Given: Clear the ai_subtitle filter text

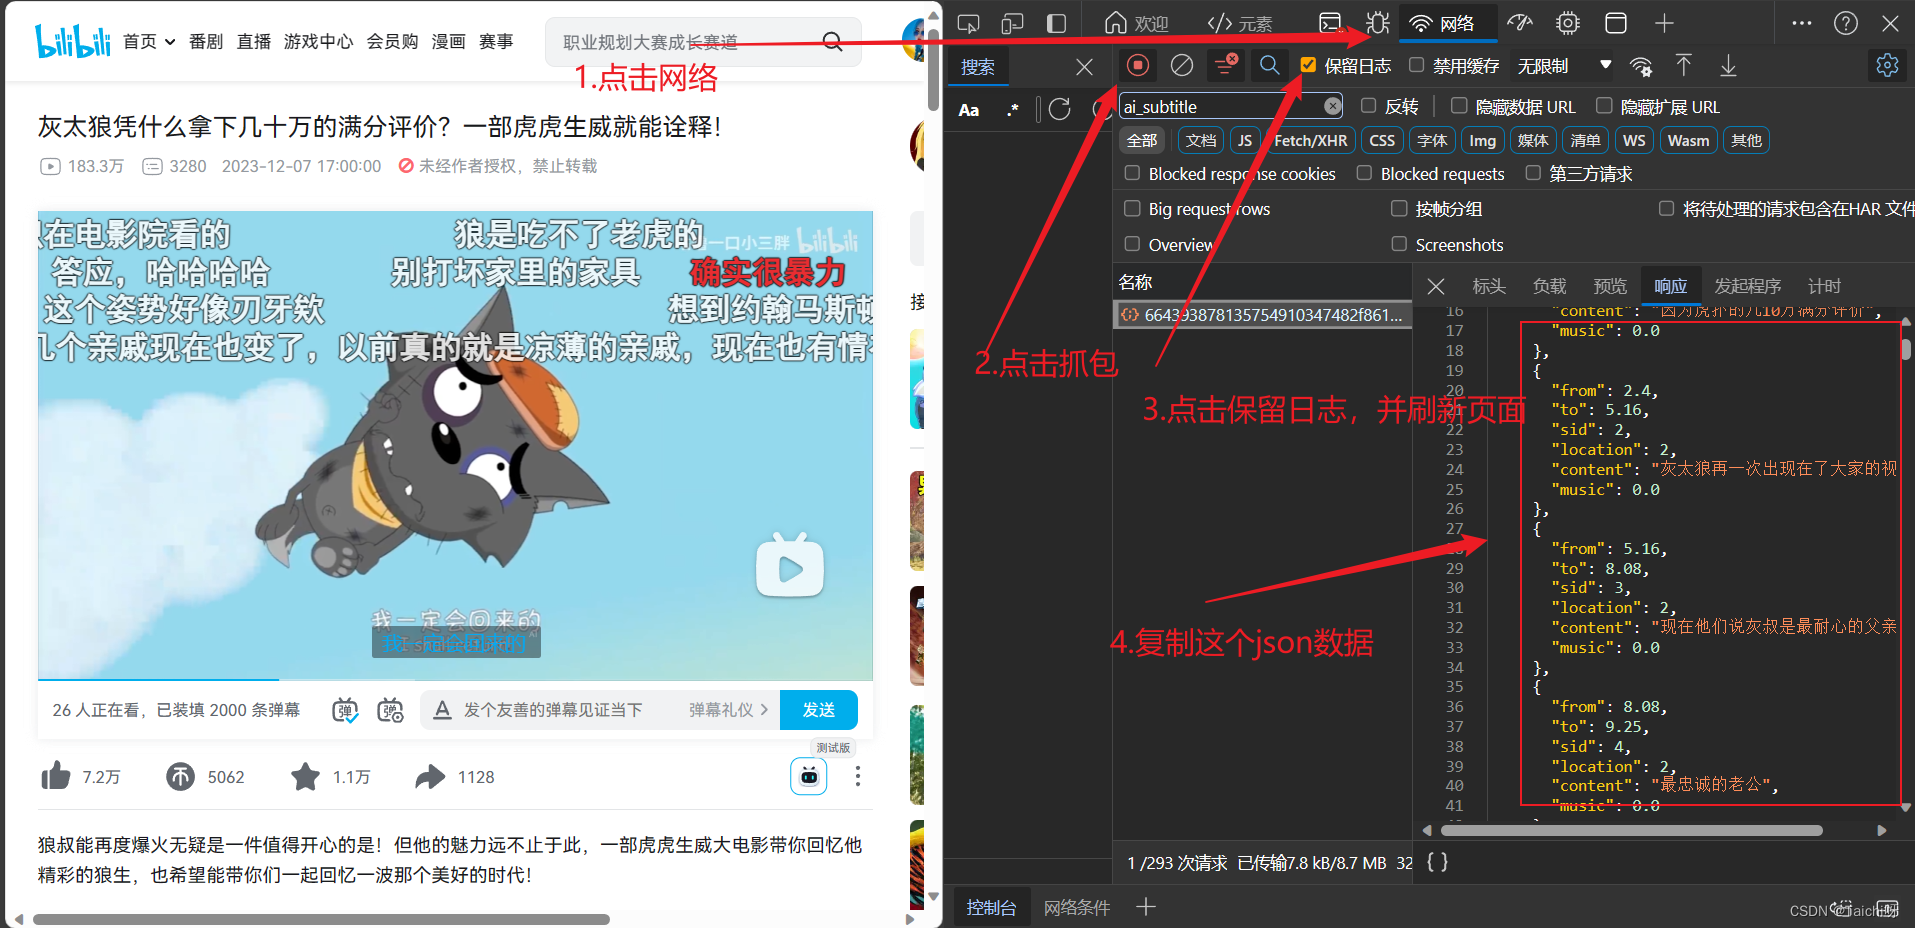Looking at the screenshot, I should [1332, 106].
